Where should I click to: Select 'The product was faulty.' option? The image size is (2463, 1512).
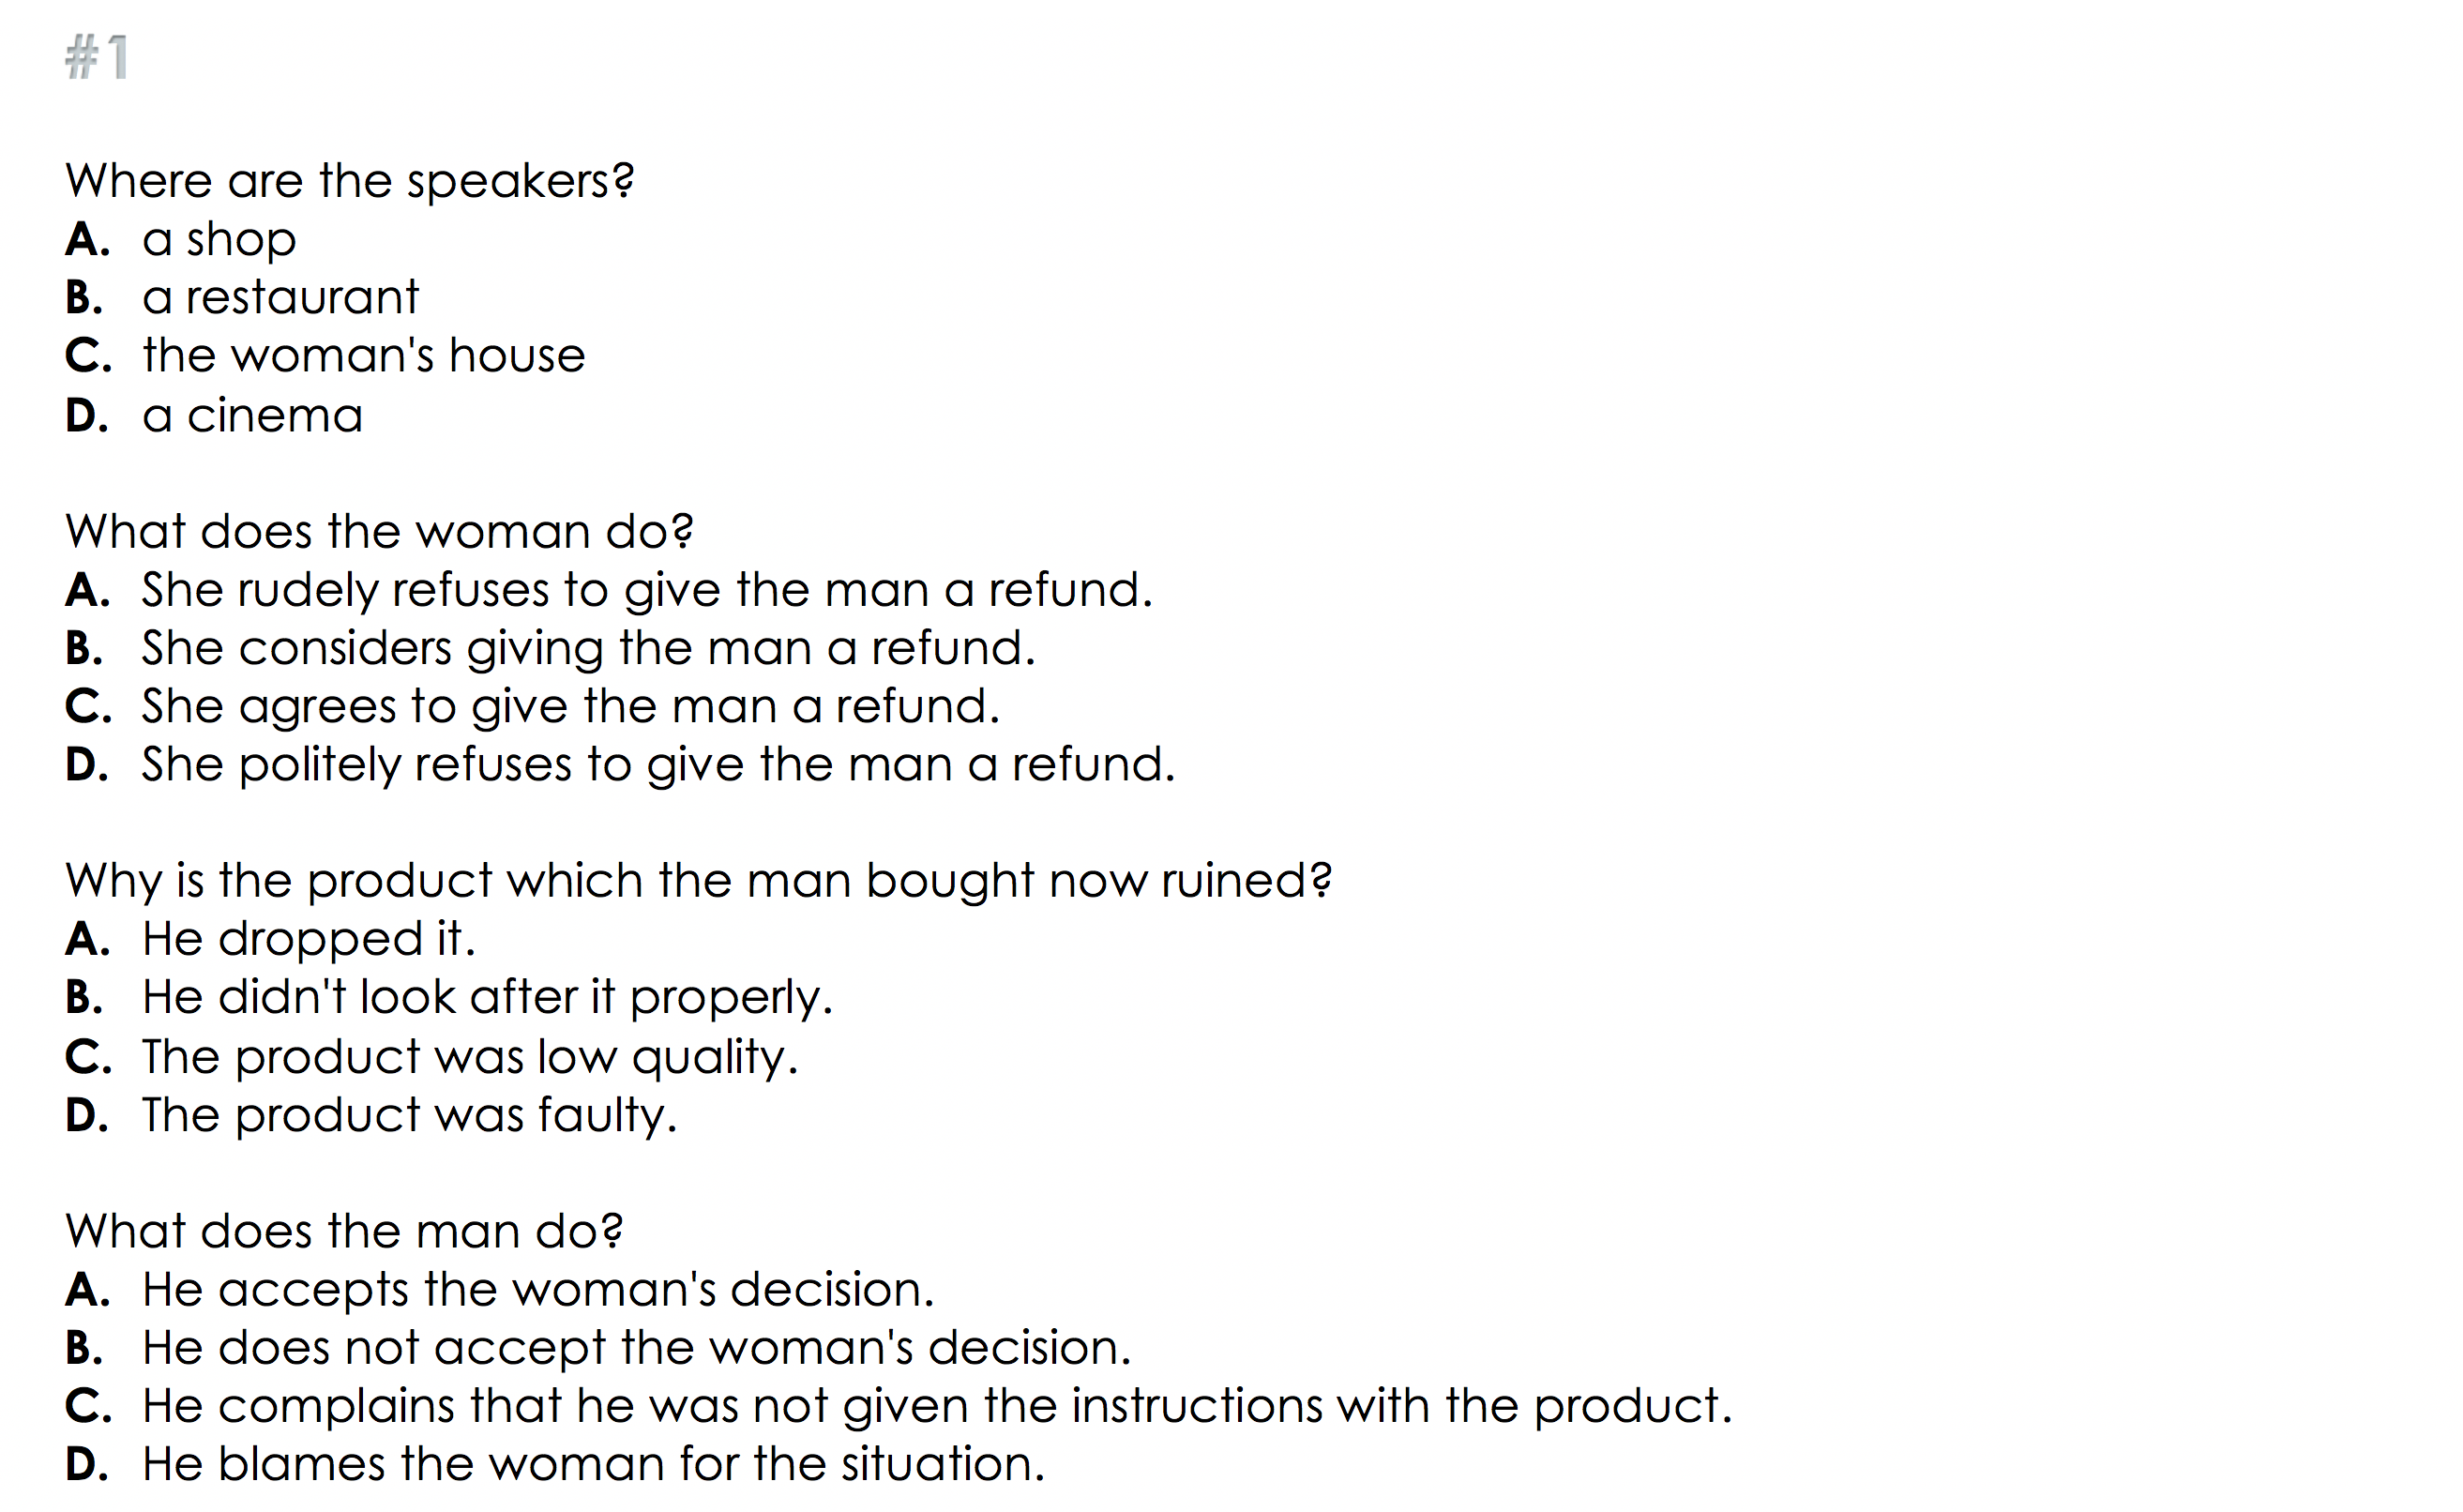click(x=409, y=1115)
